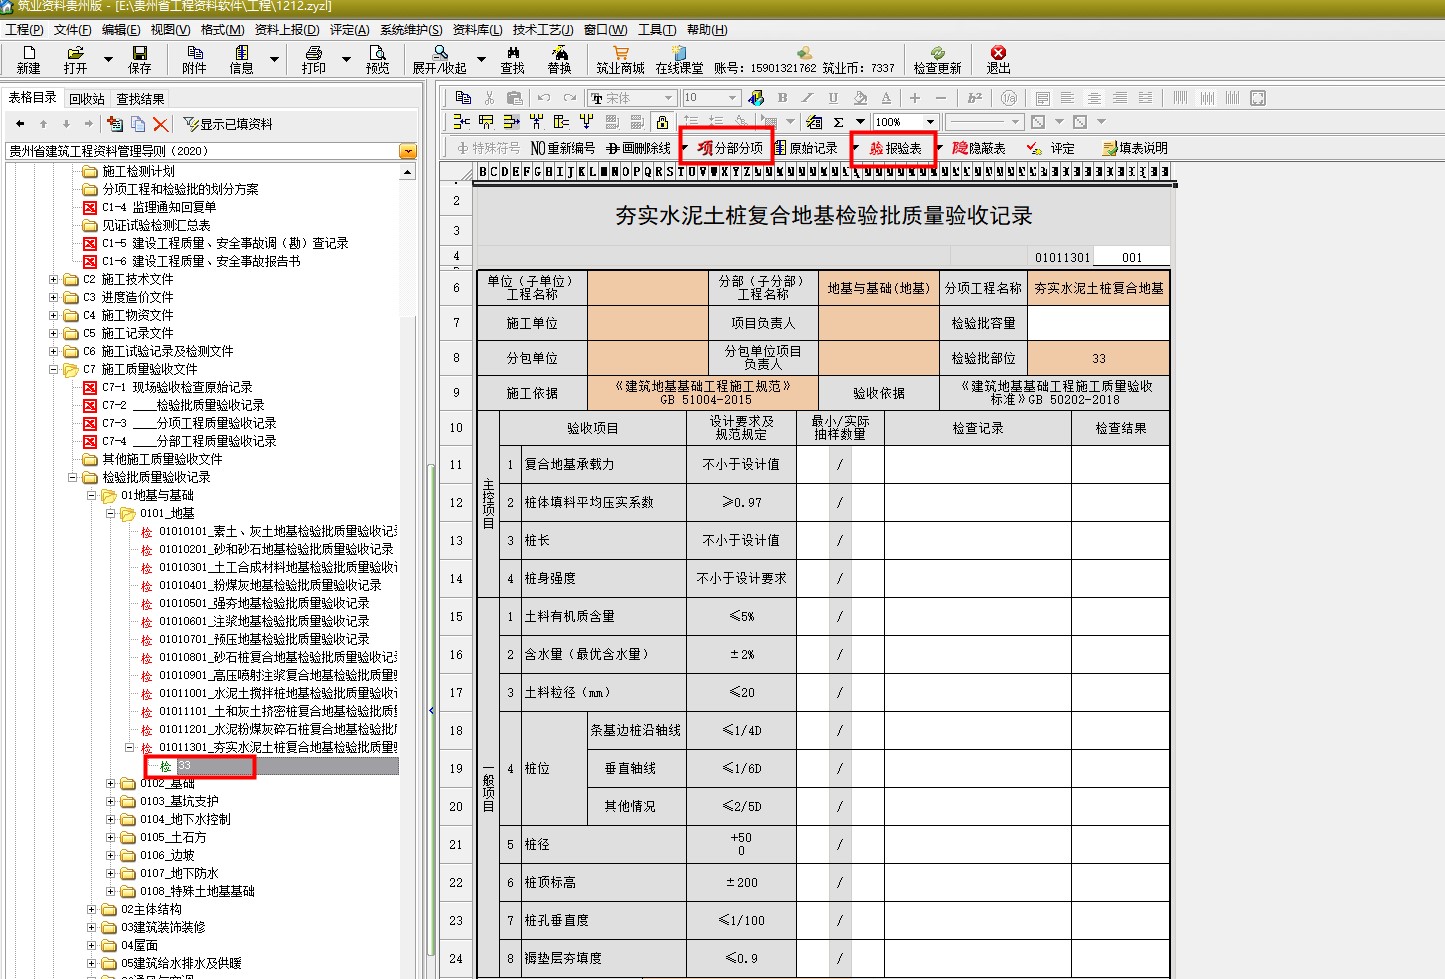Screen dimensions: 1445x979
Task: Select the tree node labeled 33
Action: 184,766
